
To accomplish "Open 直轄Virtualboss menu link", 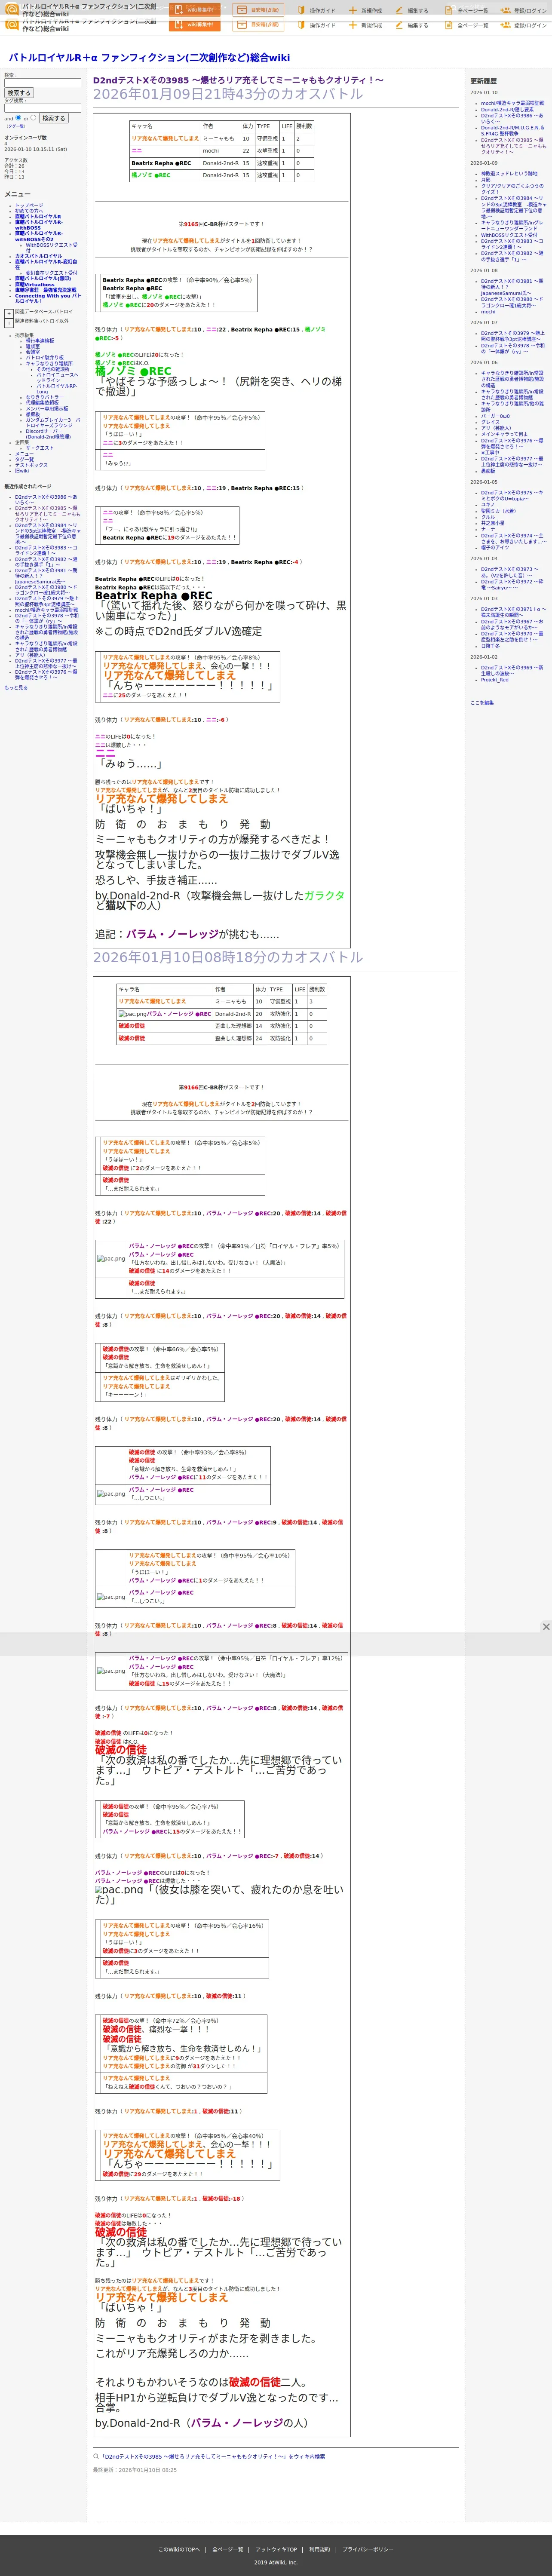I will click(35, 285).
